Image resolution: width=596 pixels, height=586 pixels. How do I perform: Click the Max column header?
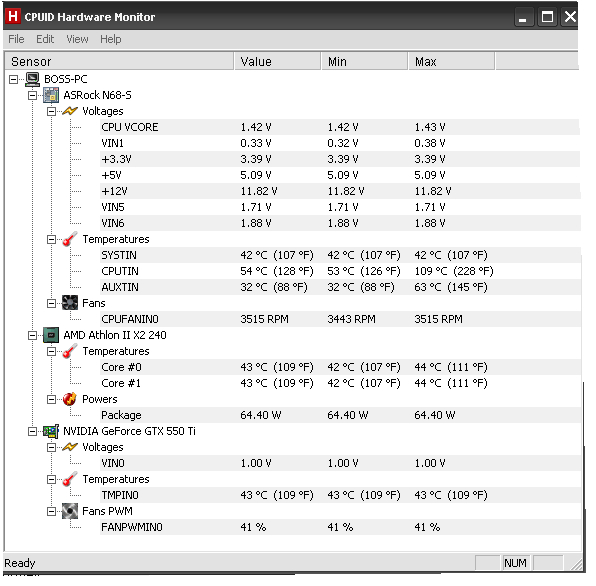click(452, 61)
